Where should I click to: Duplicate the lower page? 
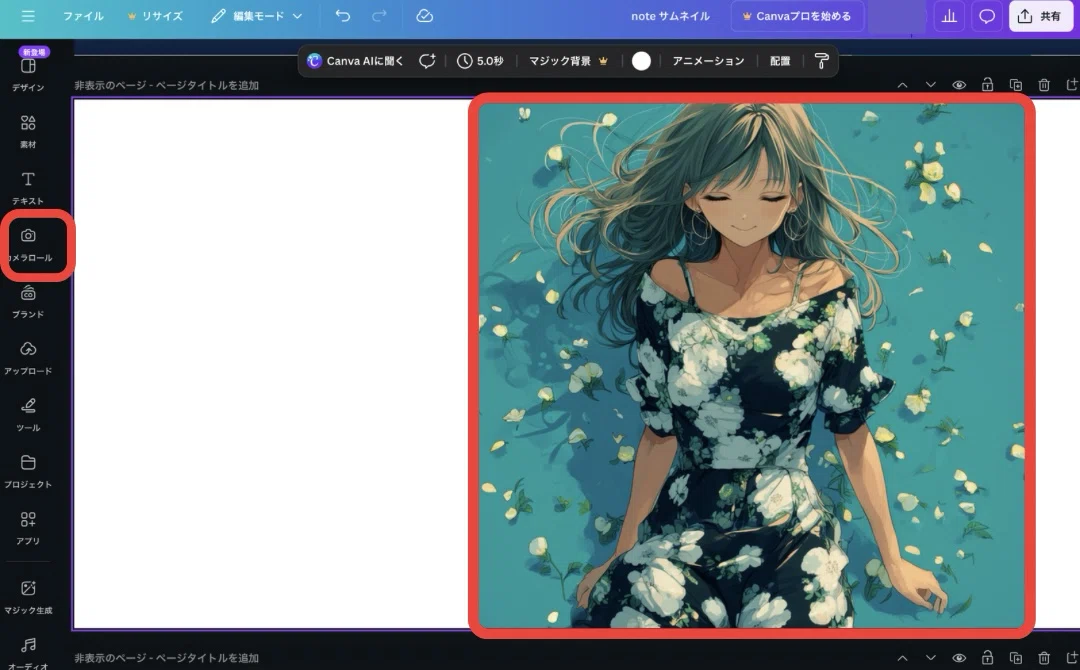[x=1015, y=658]
